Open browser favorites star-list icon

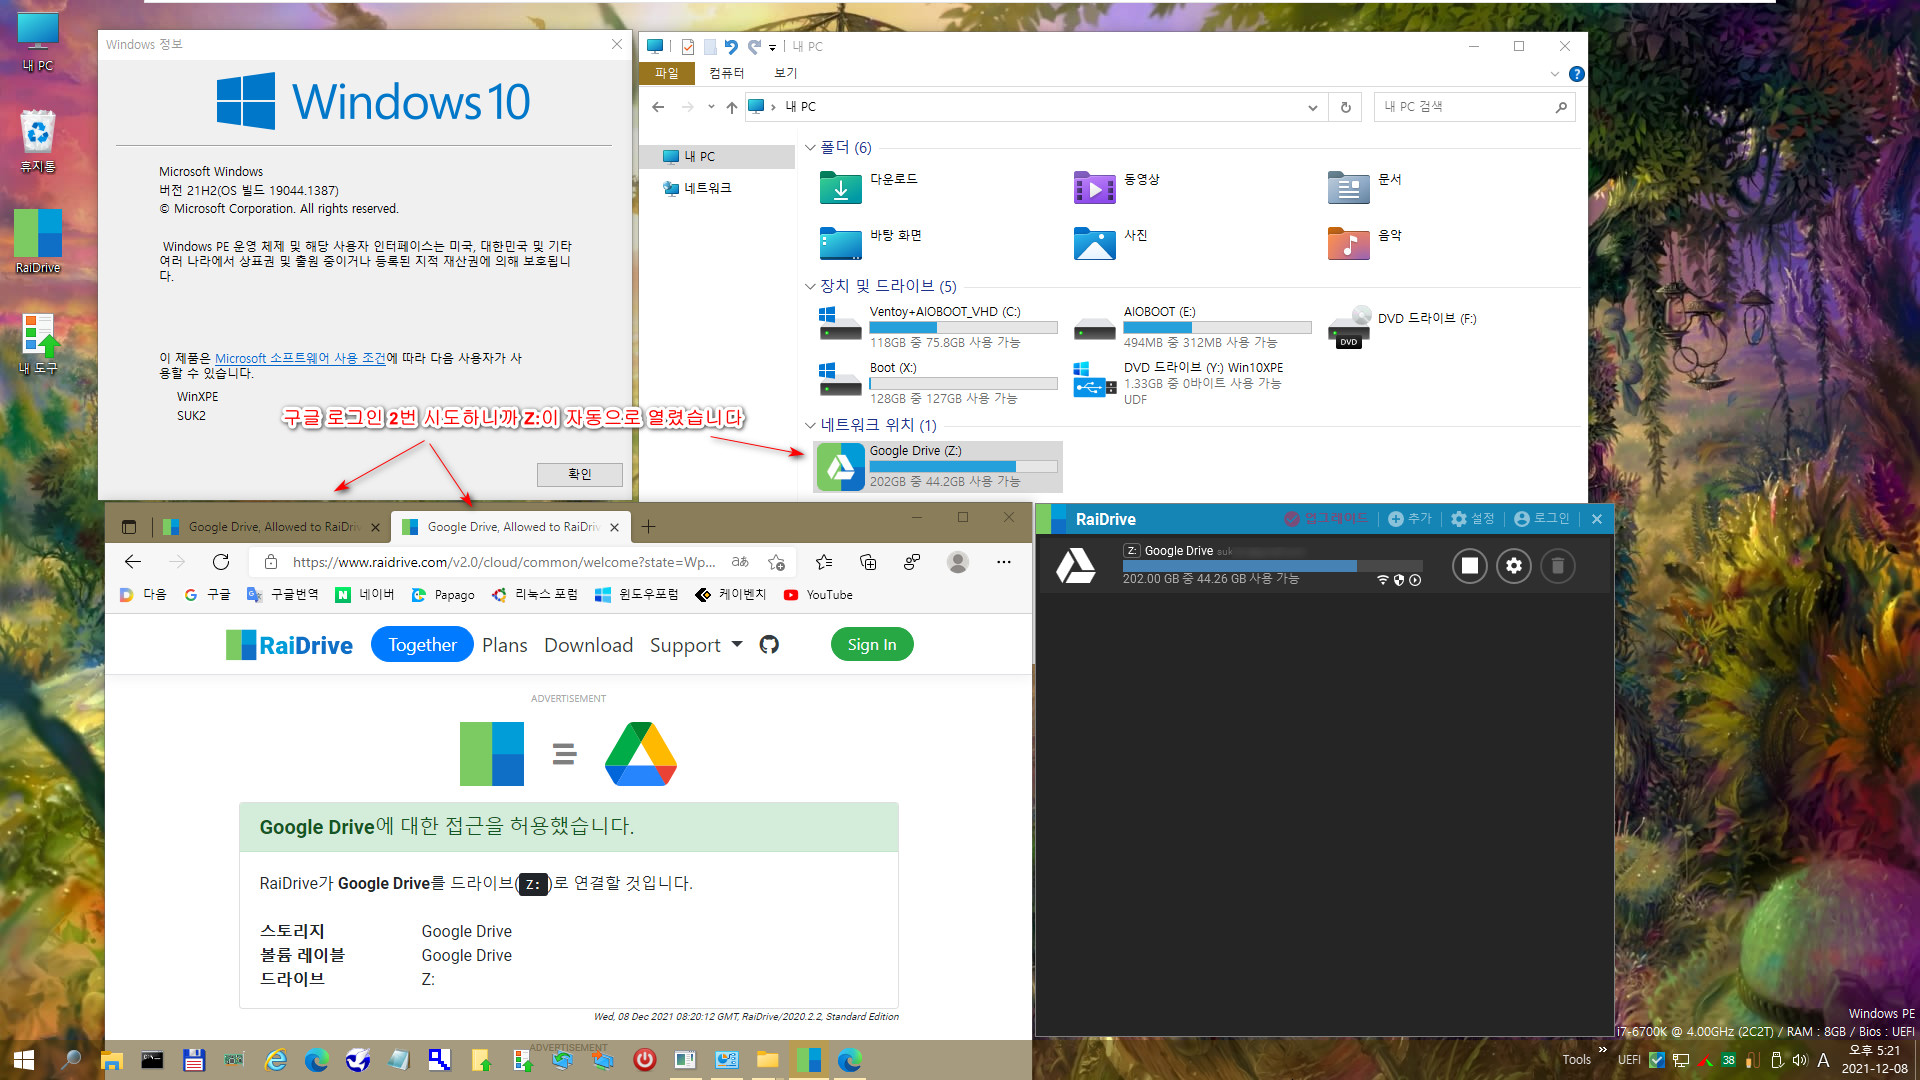(824, 562)
